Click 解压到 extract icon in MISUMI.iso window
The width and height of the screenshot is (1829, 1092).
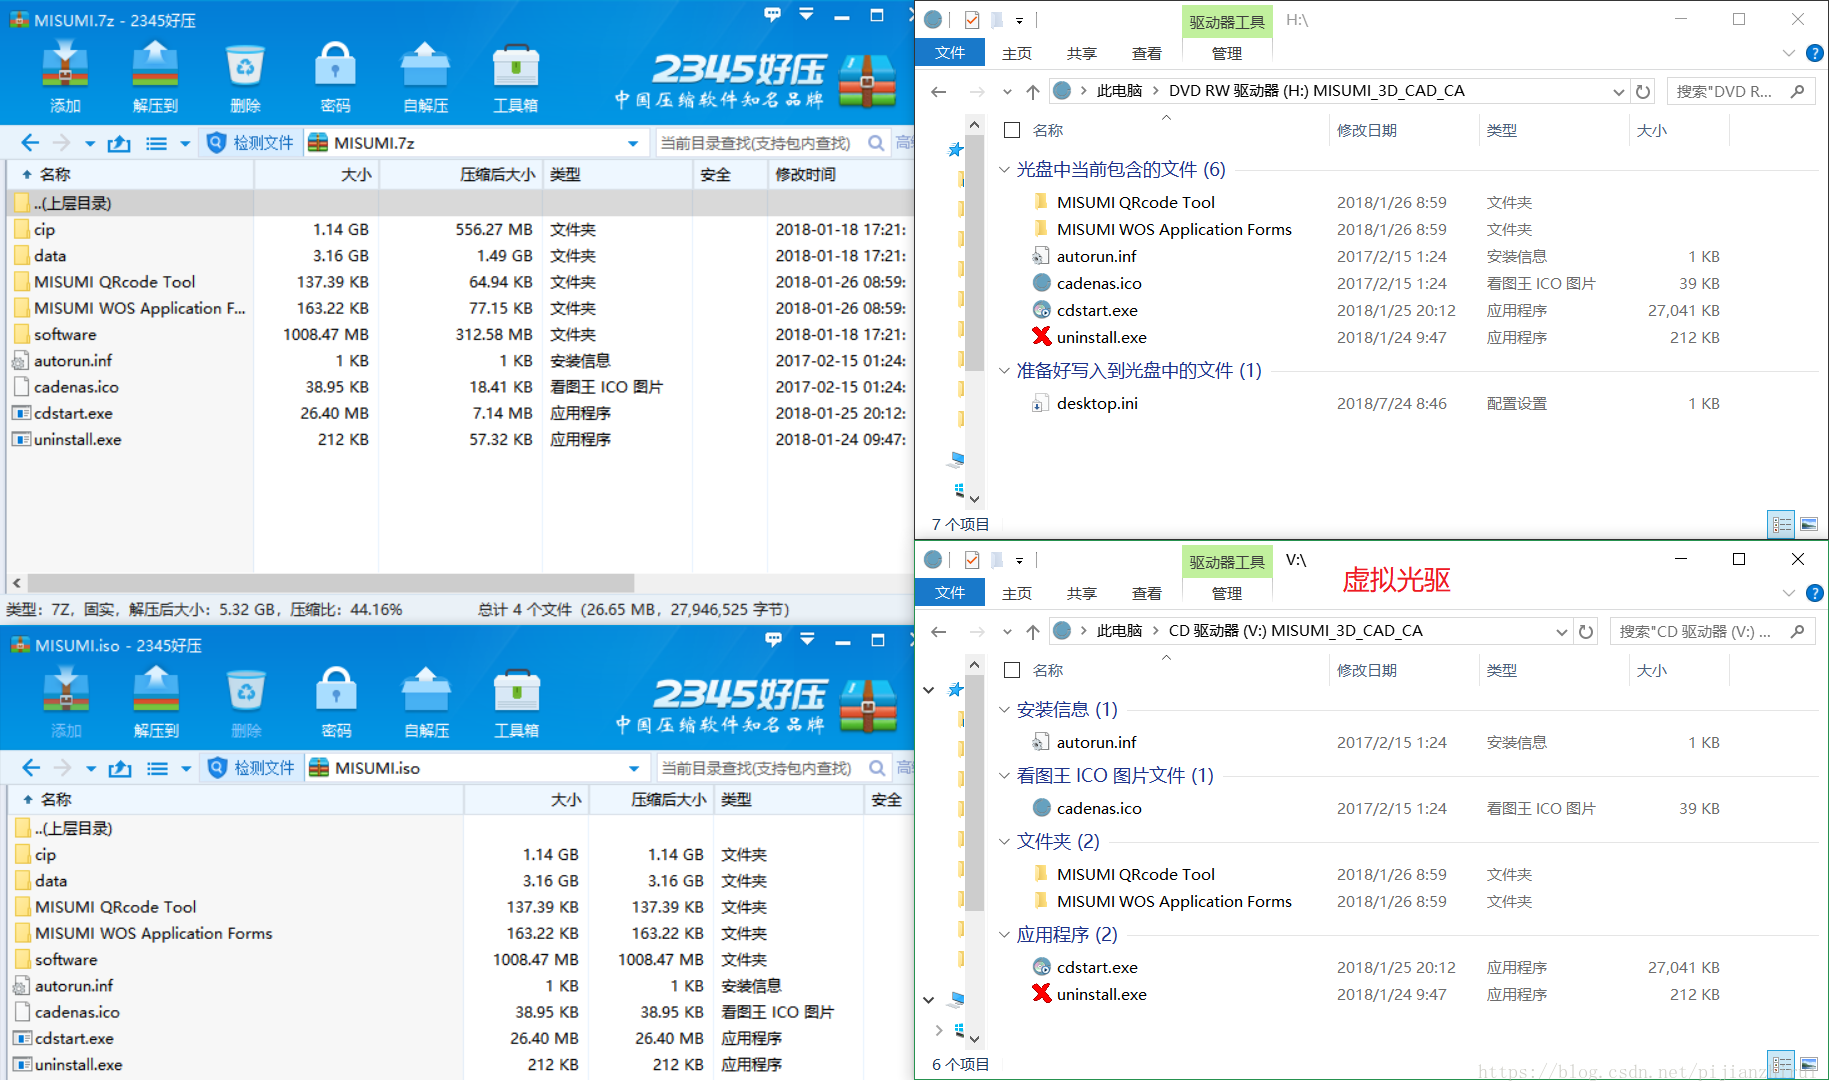(156, 701)
